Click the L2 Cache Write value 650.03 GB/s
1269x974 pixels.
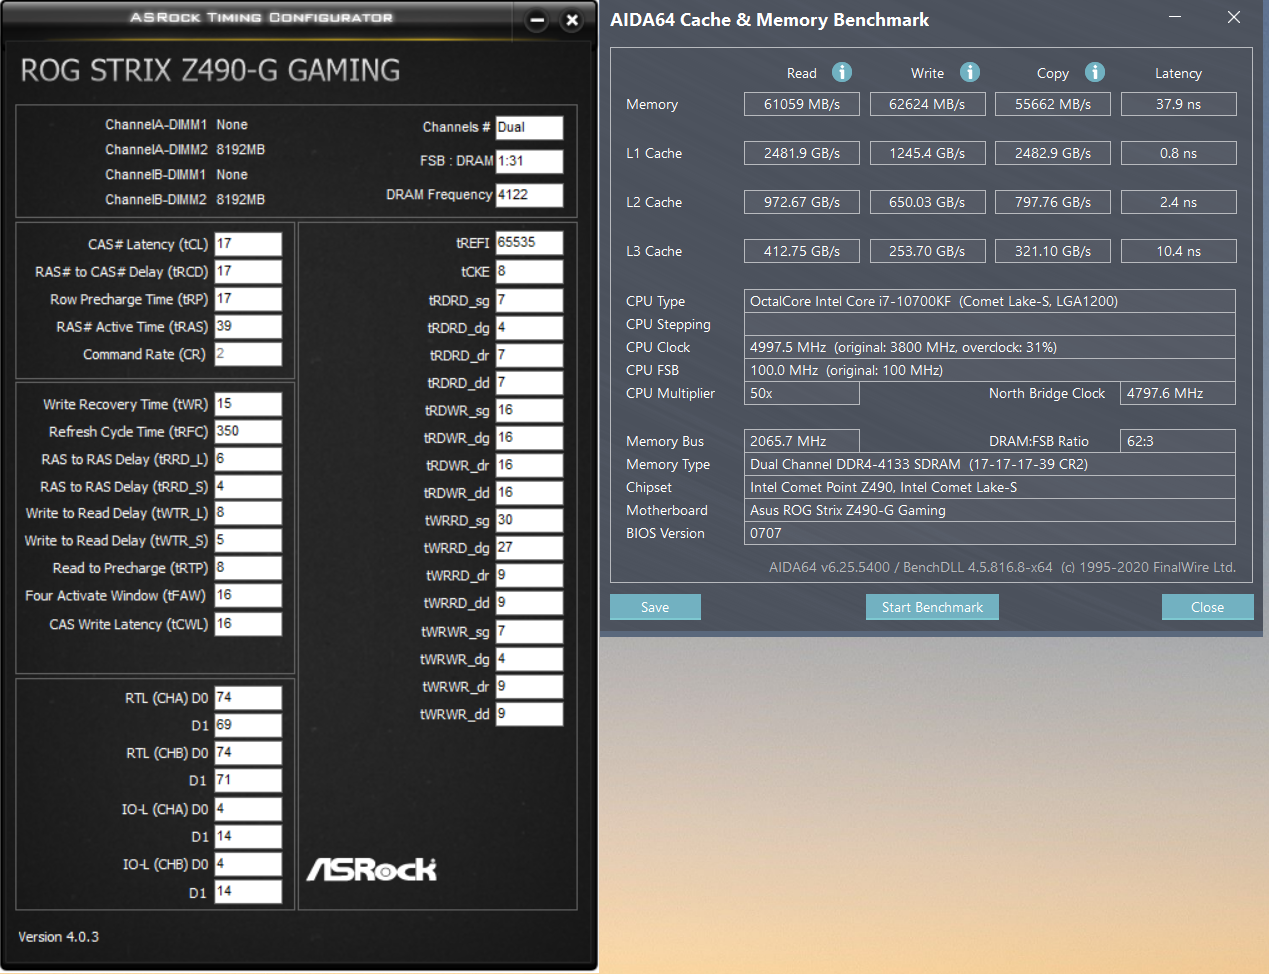click(927, 202)
